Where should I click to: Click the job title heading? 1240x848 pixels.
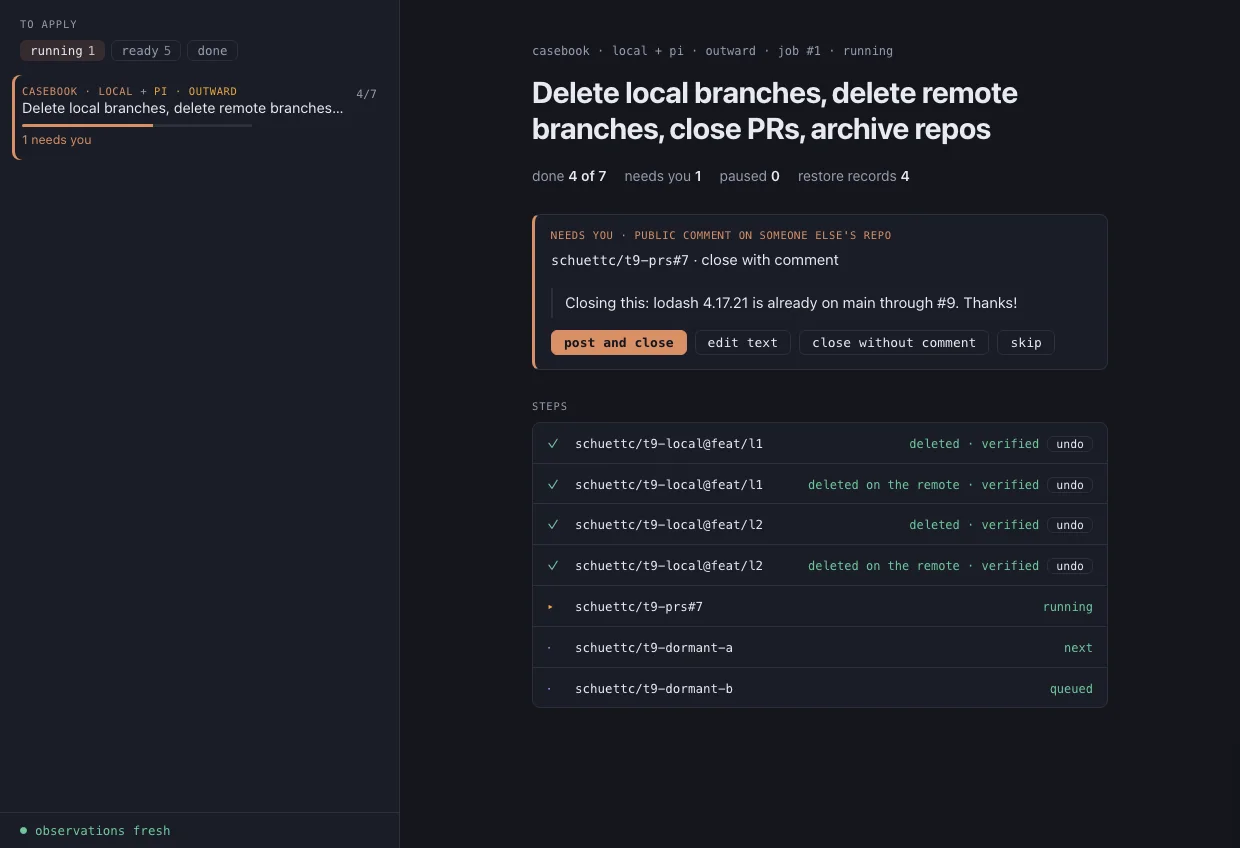[775, 111]
